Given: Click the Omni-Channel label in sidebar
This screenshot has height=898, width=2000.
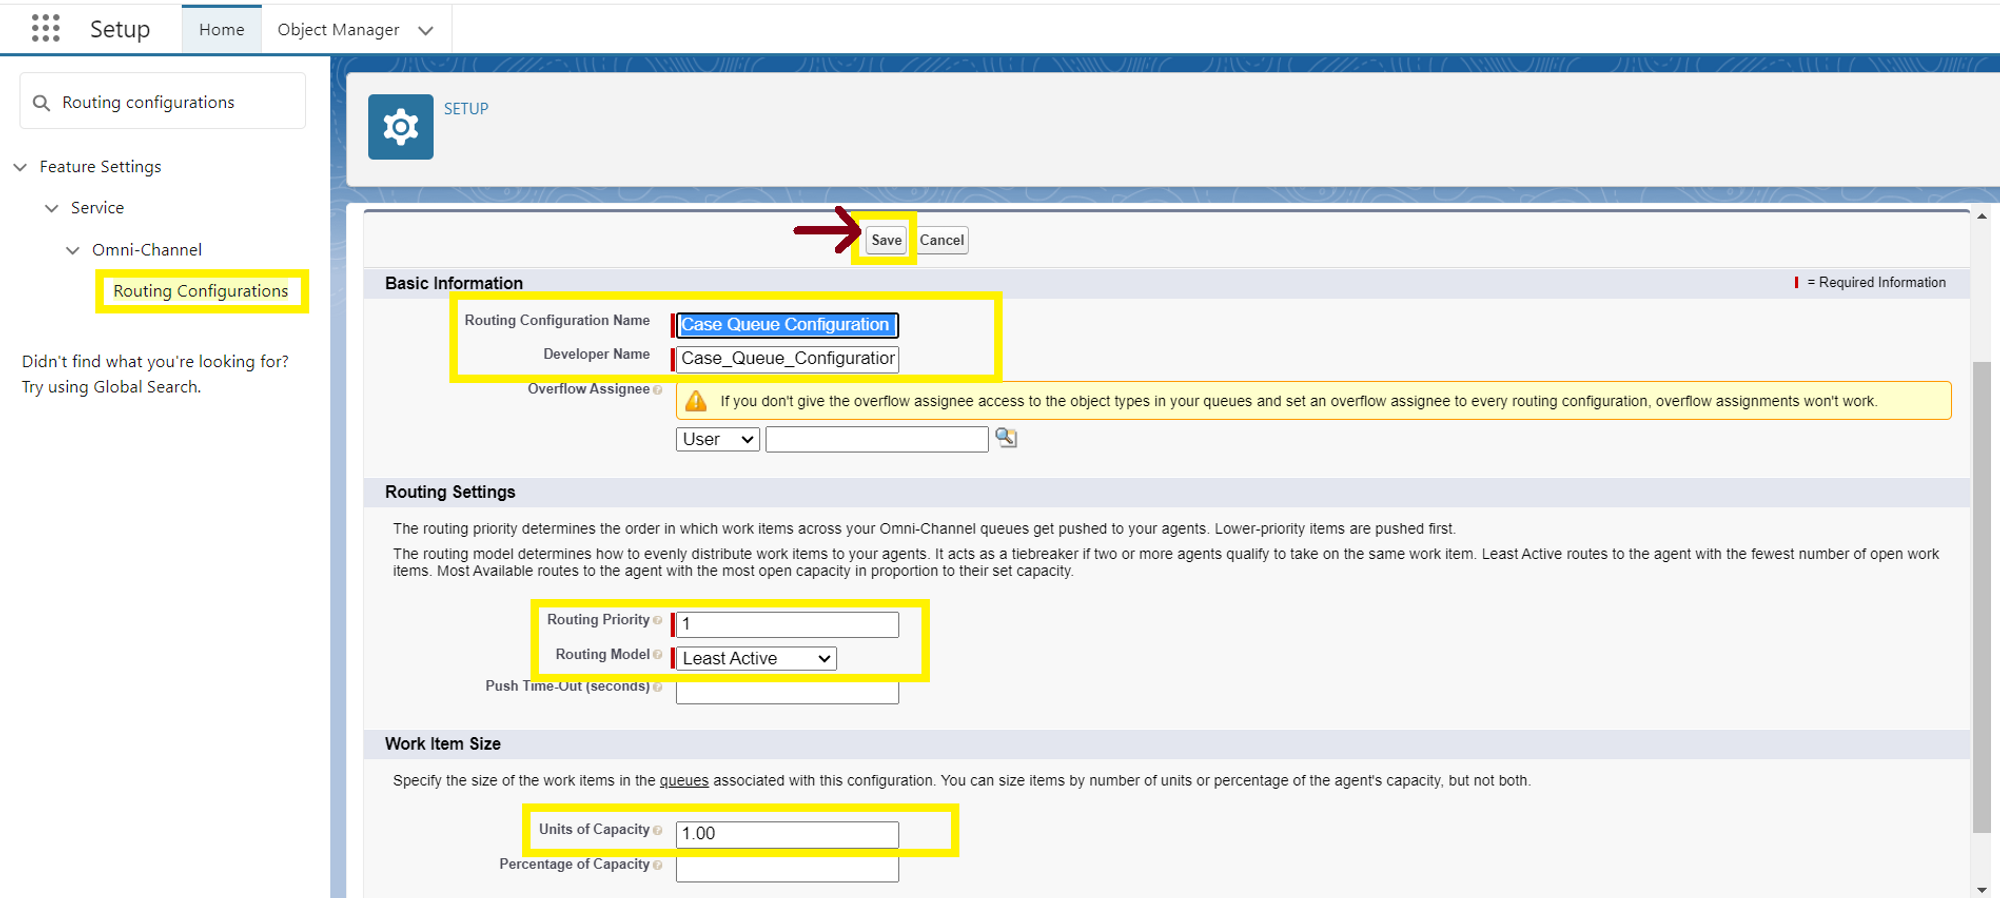Looking at the screenshot, I should (147, 250).
